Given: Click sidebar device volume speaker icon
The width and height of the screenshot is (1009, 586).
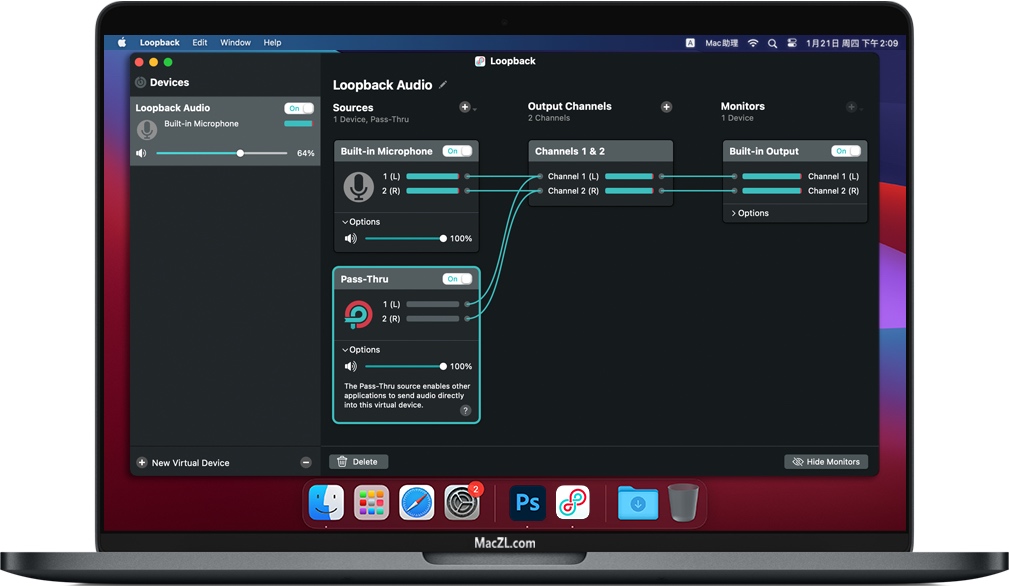Looking at the screenshot, I should point(141,153).
